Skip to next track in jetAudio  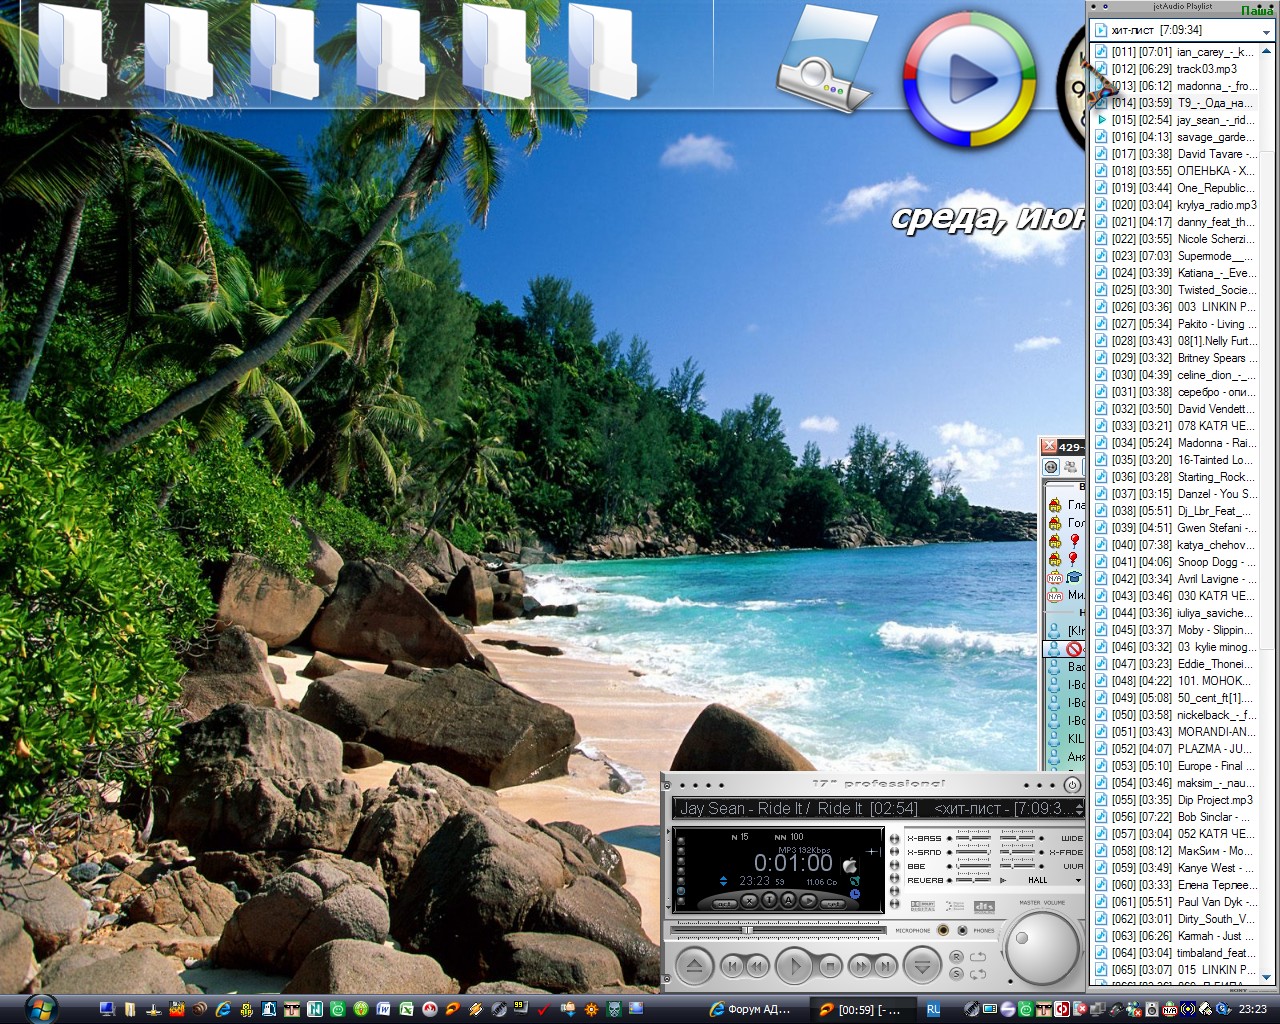tap(884, 966)
